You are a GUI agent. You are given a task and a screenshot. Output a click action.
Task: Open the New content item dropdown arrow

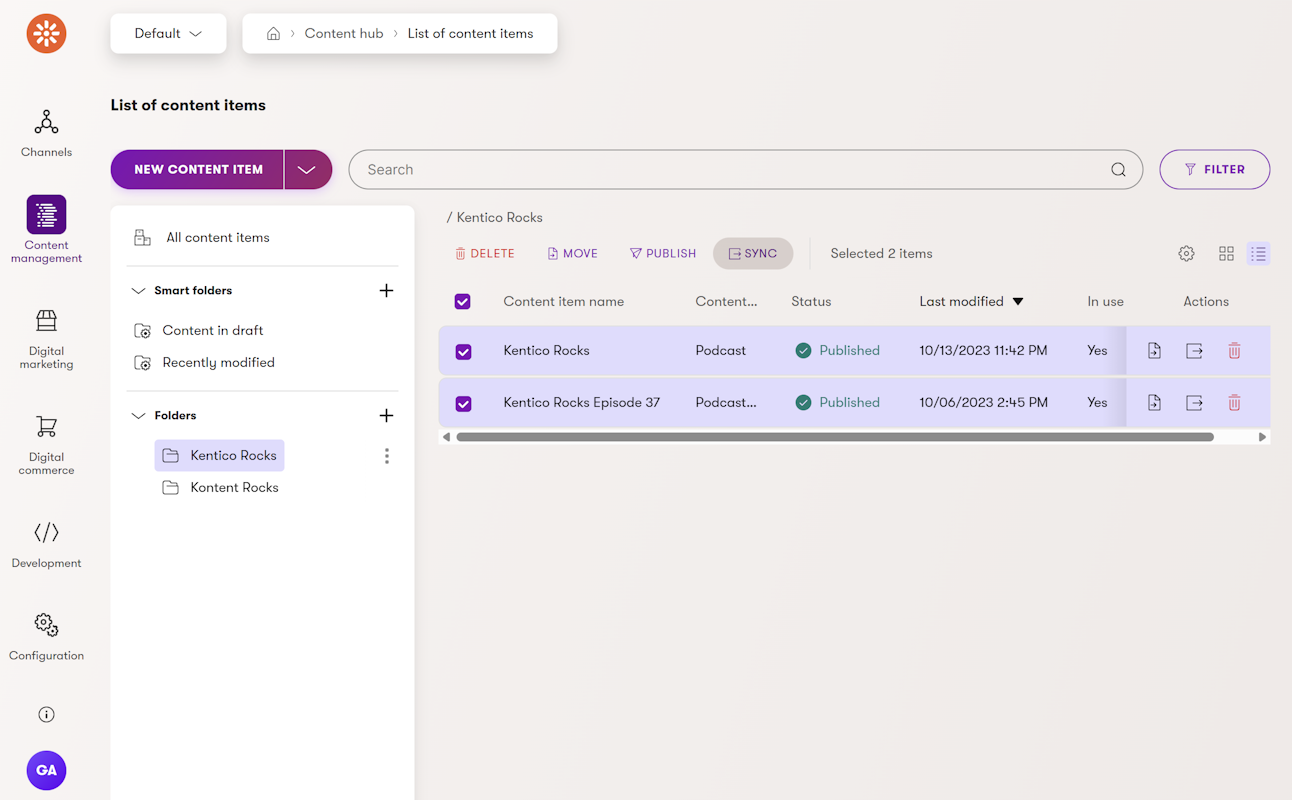tap(308, 170)
